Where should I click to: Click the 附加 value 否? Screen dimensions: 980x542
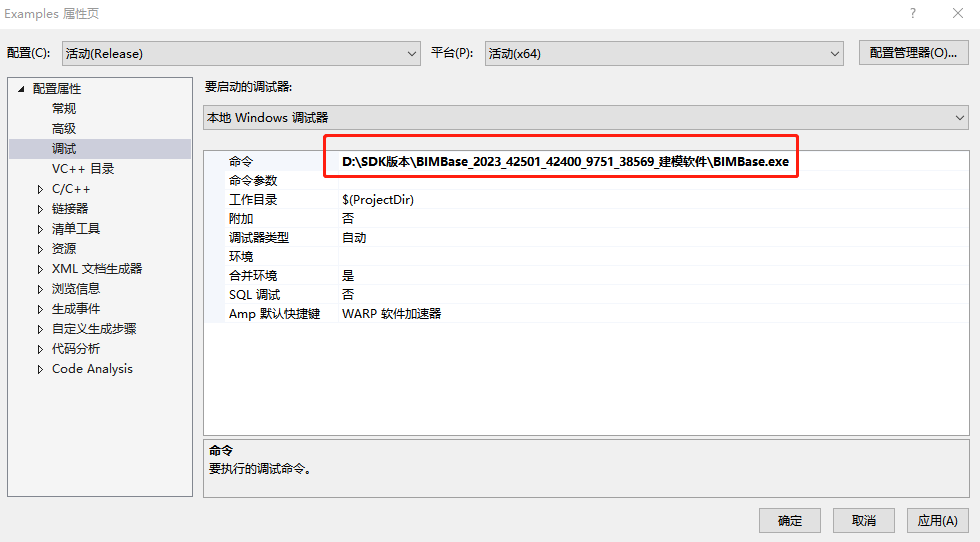click(348, 218)
